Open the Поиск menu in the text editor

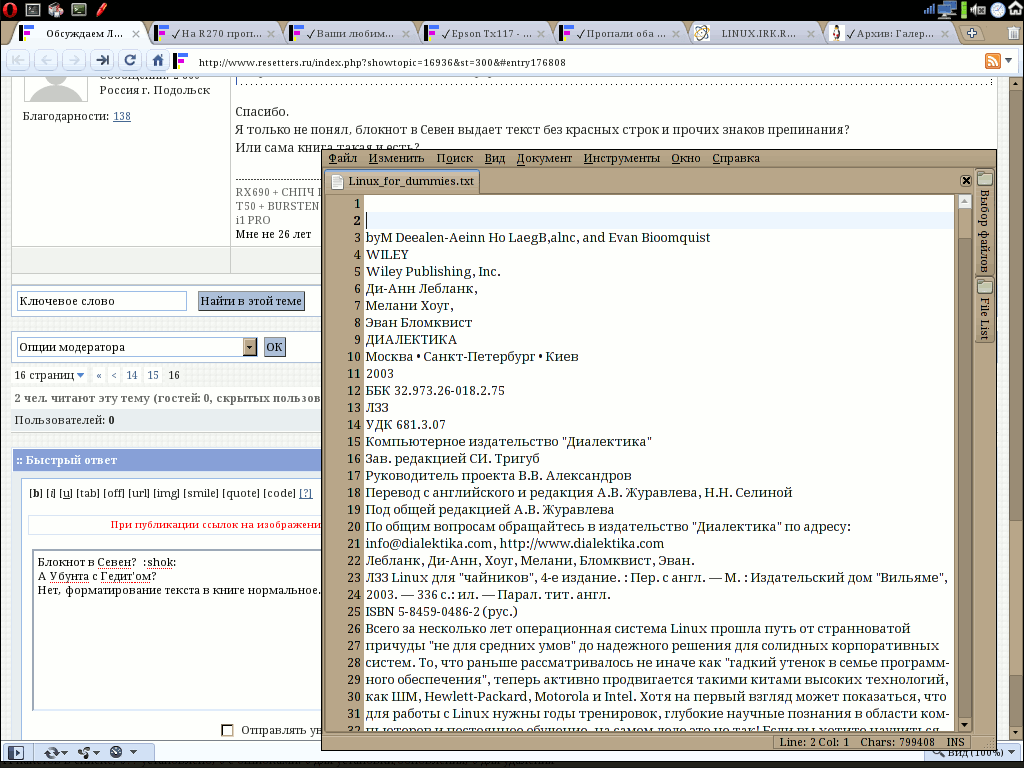455,158
